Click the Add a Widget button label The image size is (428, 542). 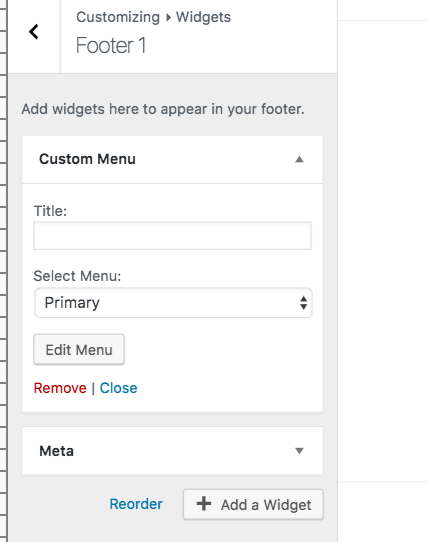[266, 505]
